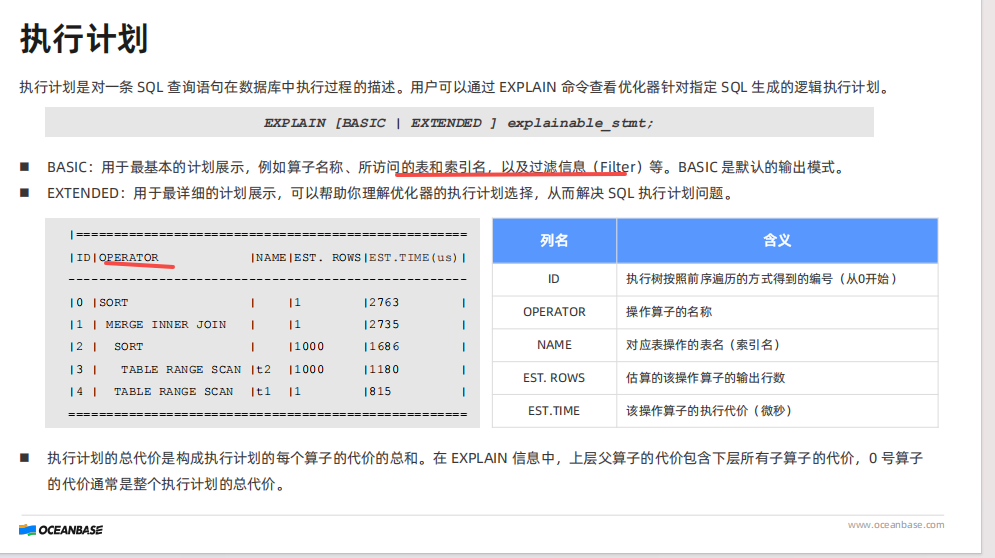Click the bullet marker before BASIC

(24, 167)
